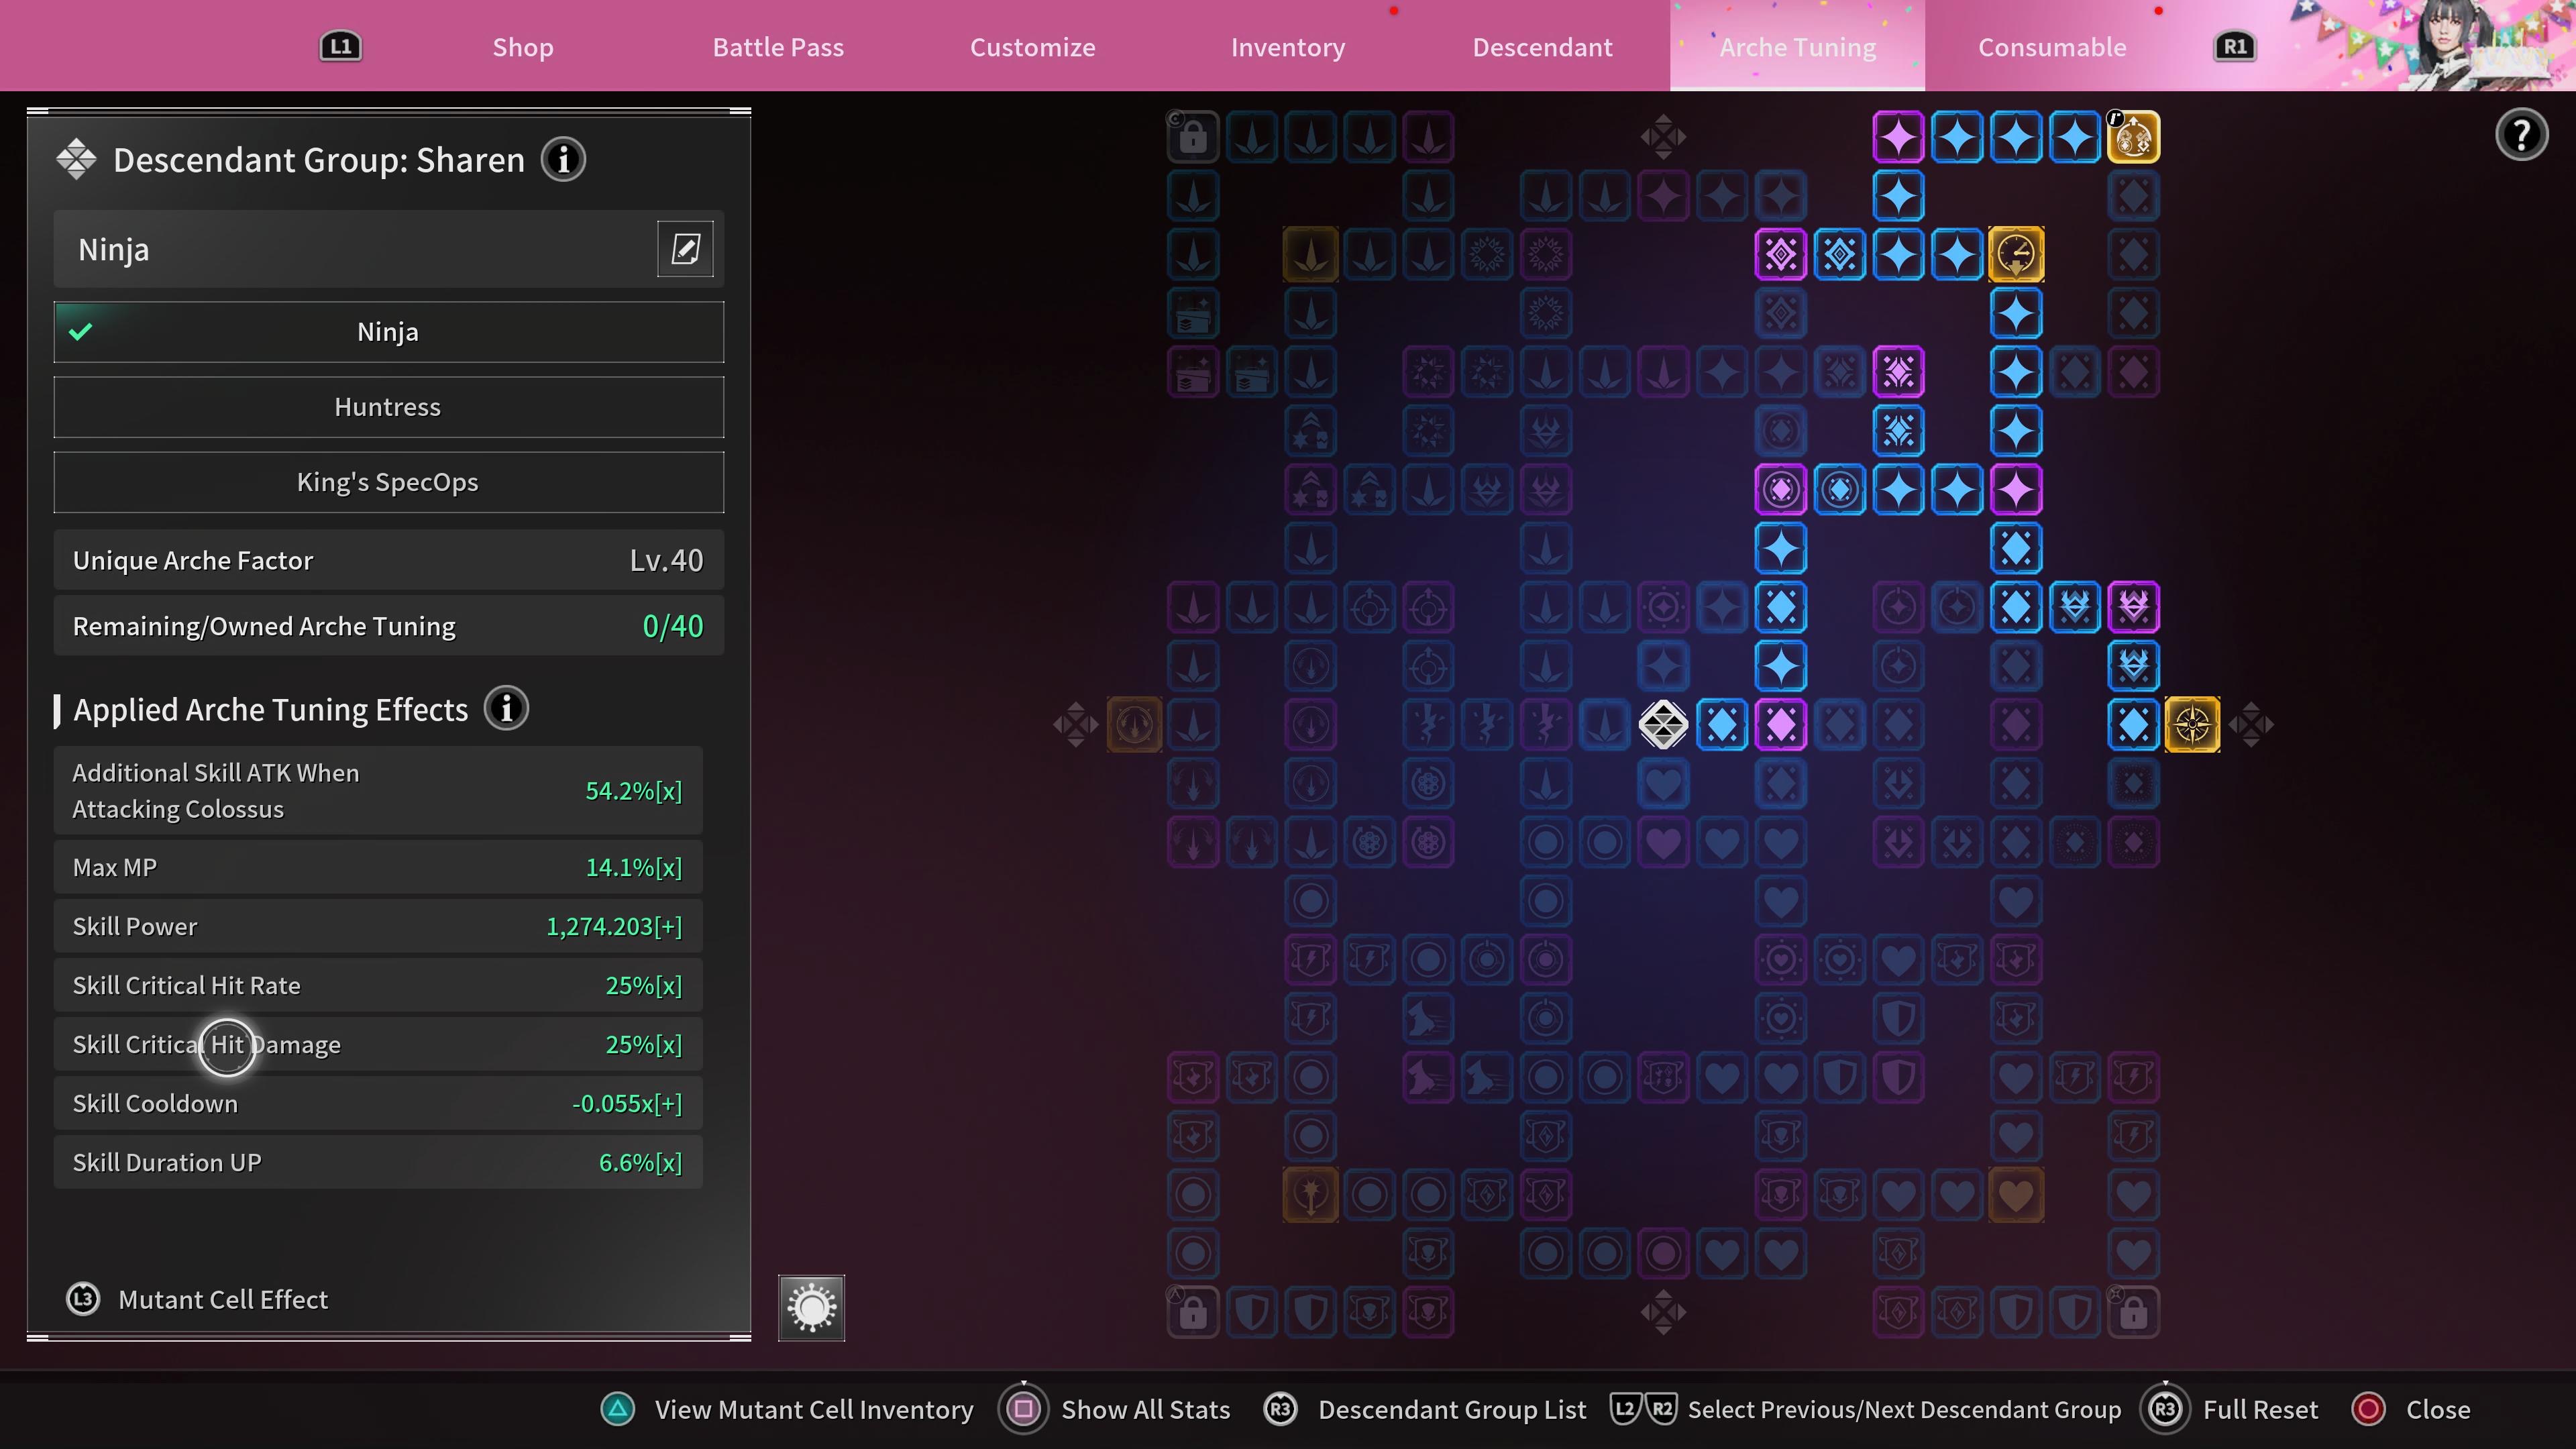This screenshot has height=1449, width=2576.
Task: Select the dim gold node at far left edge
Action: coord(1134,724)
